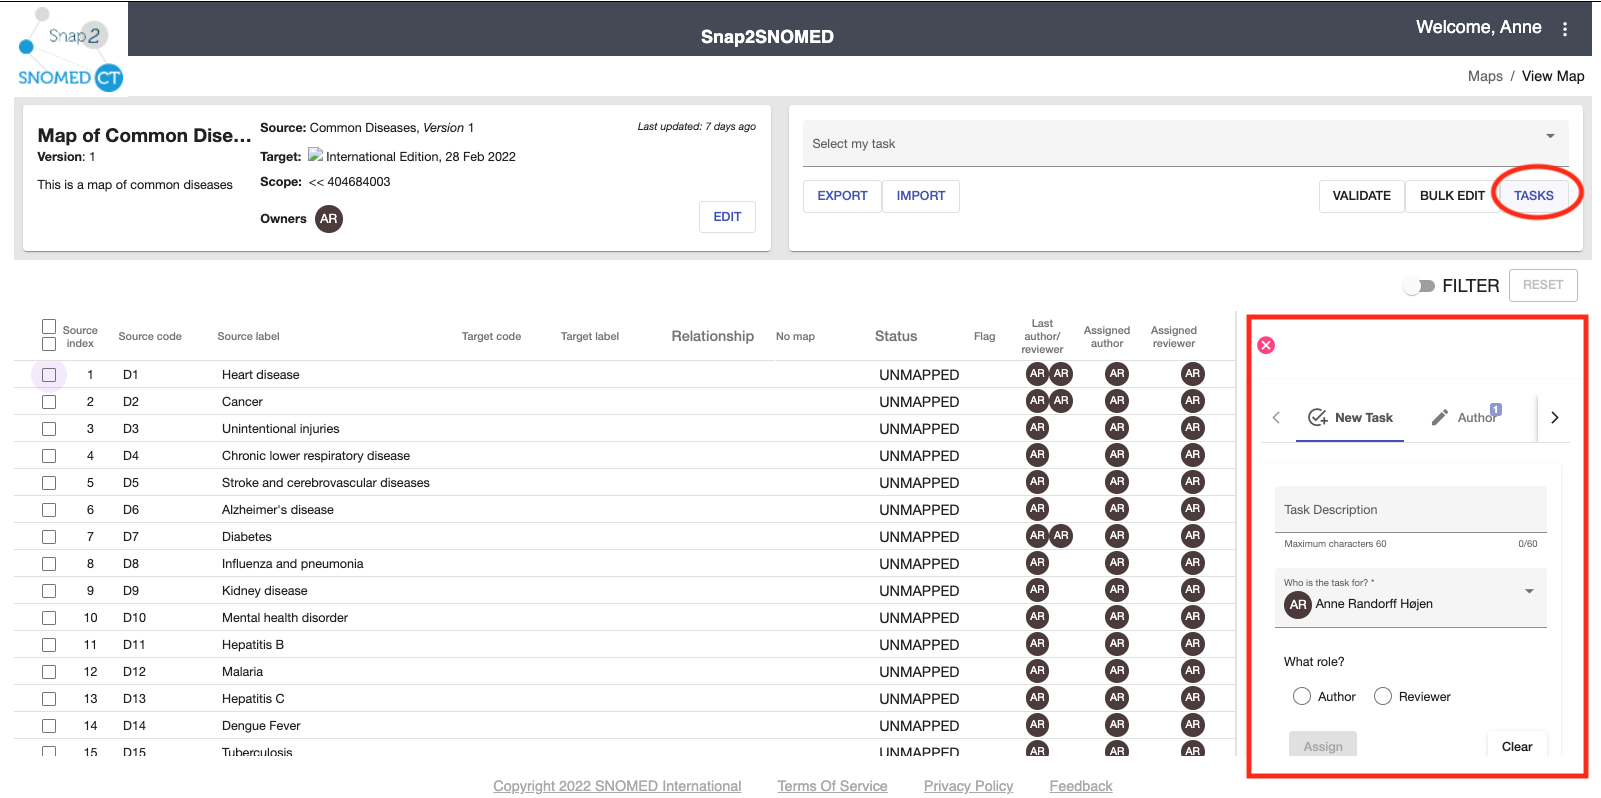Screen dimensions: 1601x798
Task: Click the RESET filter button
Action: [x=1543, y=285]
